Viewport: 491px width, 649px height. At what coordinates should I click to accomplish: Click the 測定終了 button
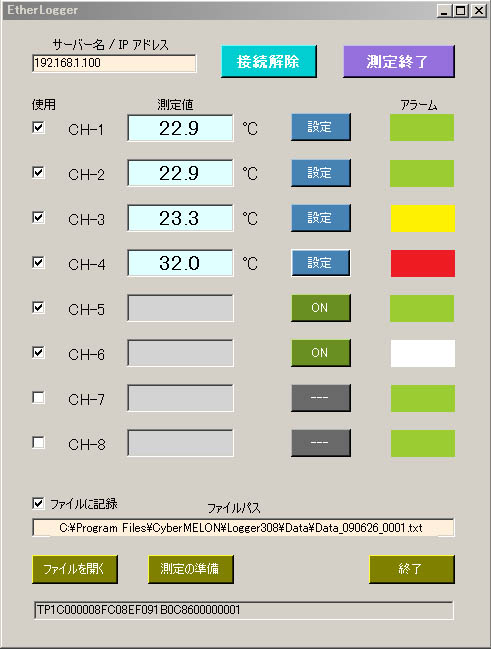pyautogui.click(x=399, y=62)
